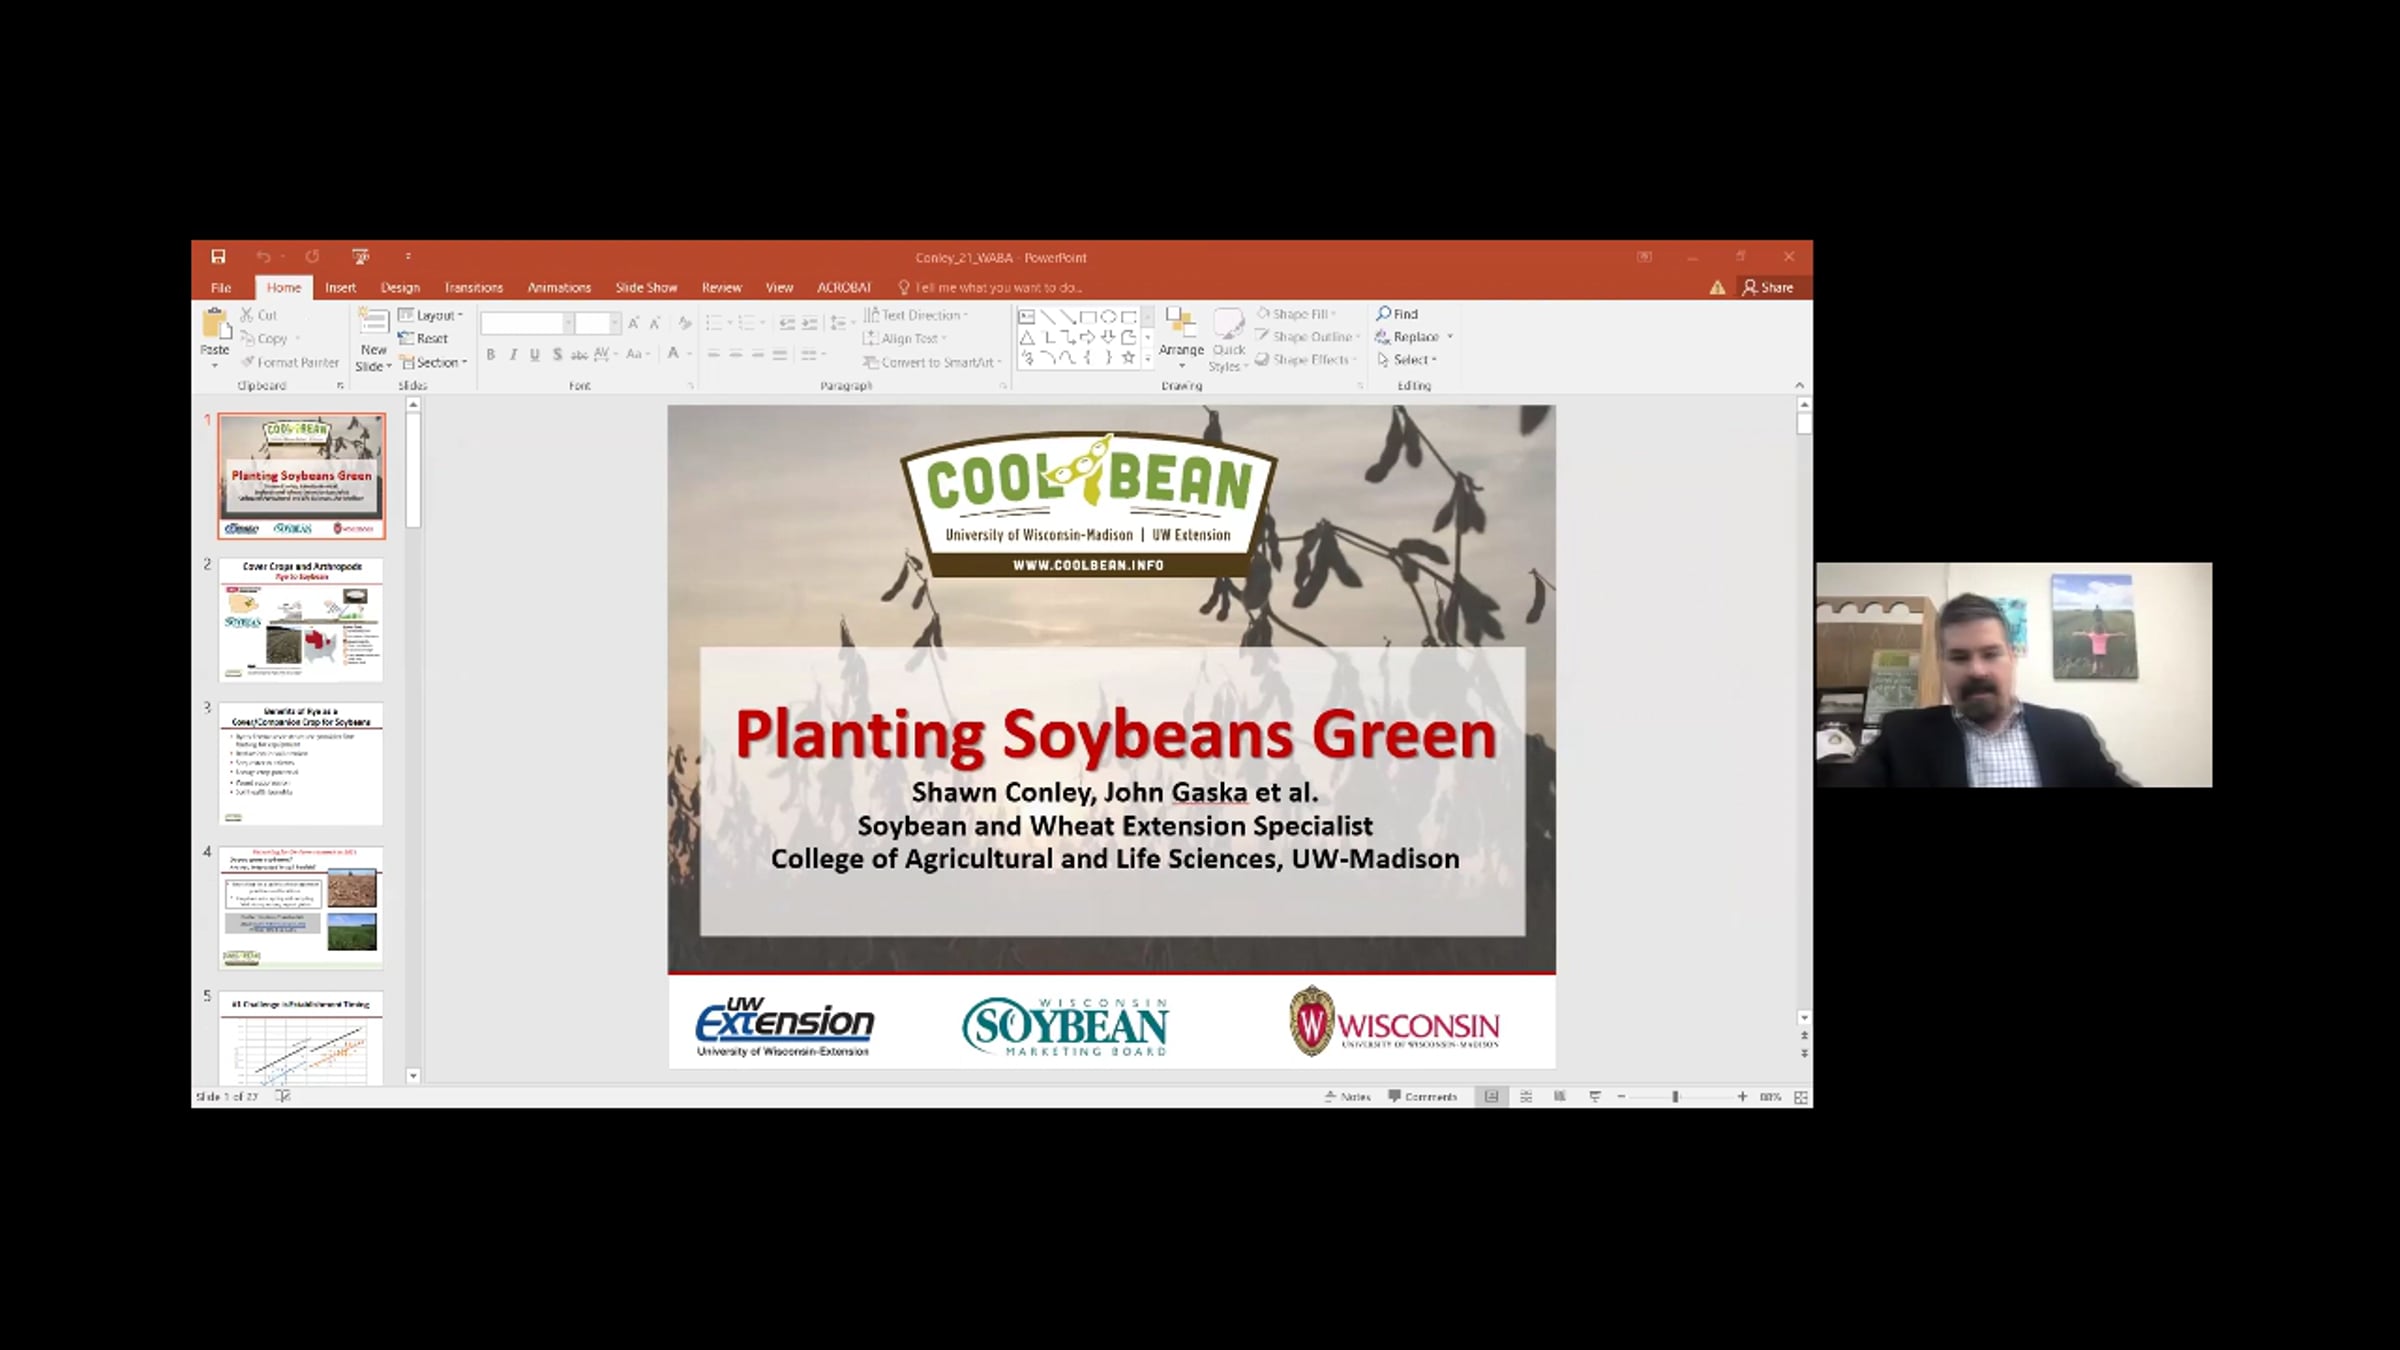The width and height of the screenshot is (2400, 1350).
Task: Expand the Section dropdown
Action: (434, 362)
